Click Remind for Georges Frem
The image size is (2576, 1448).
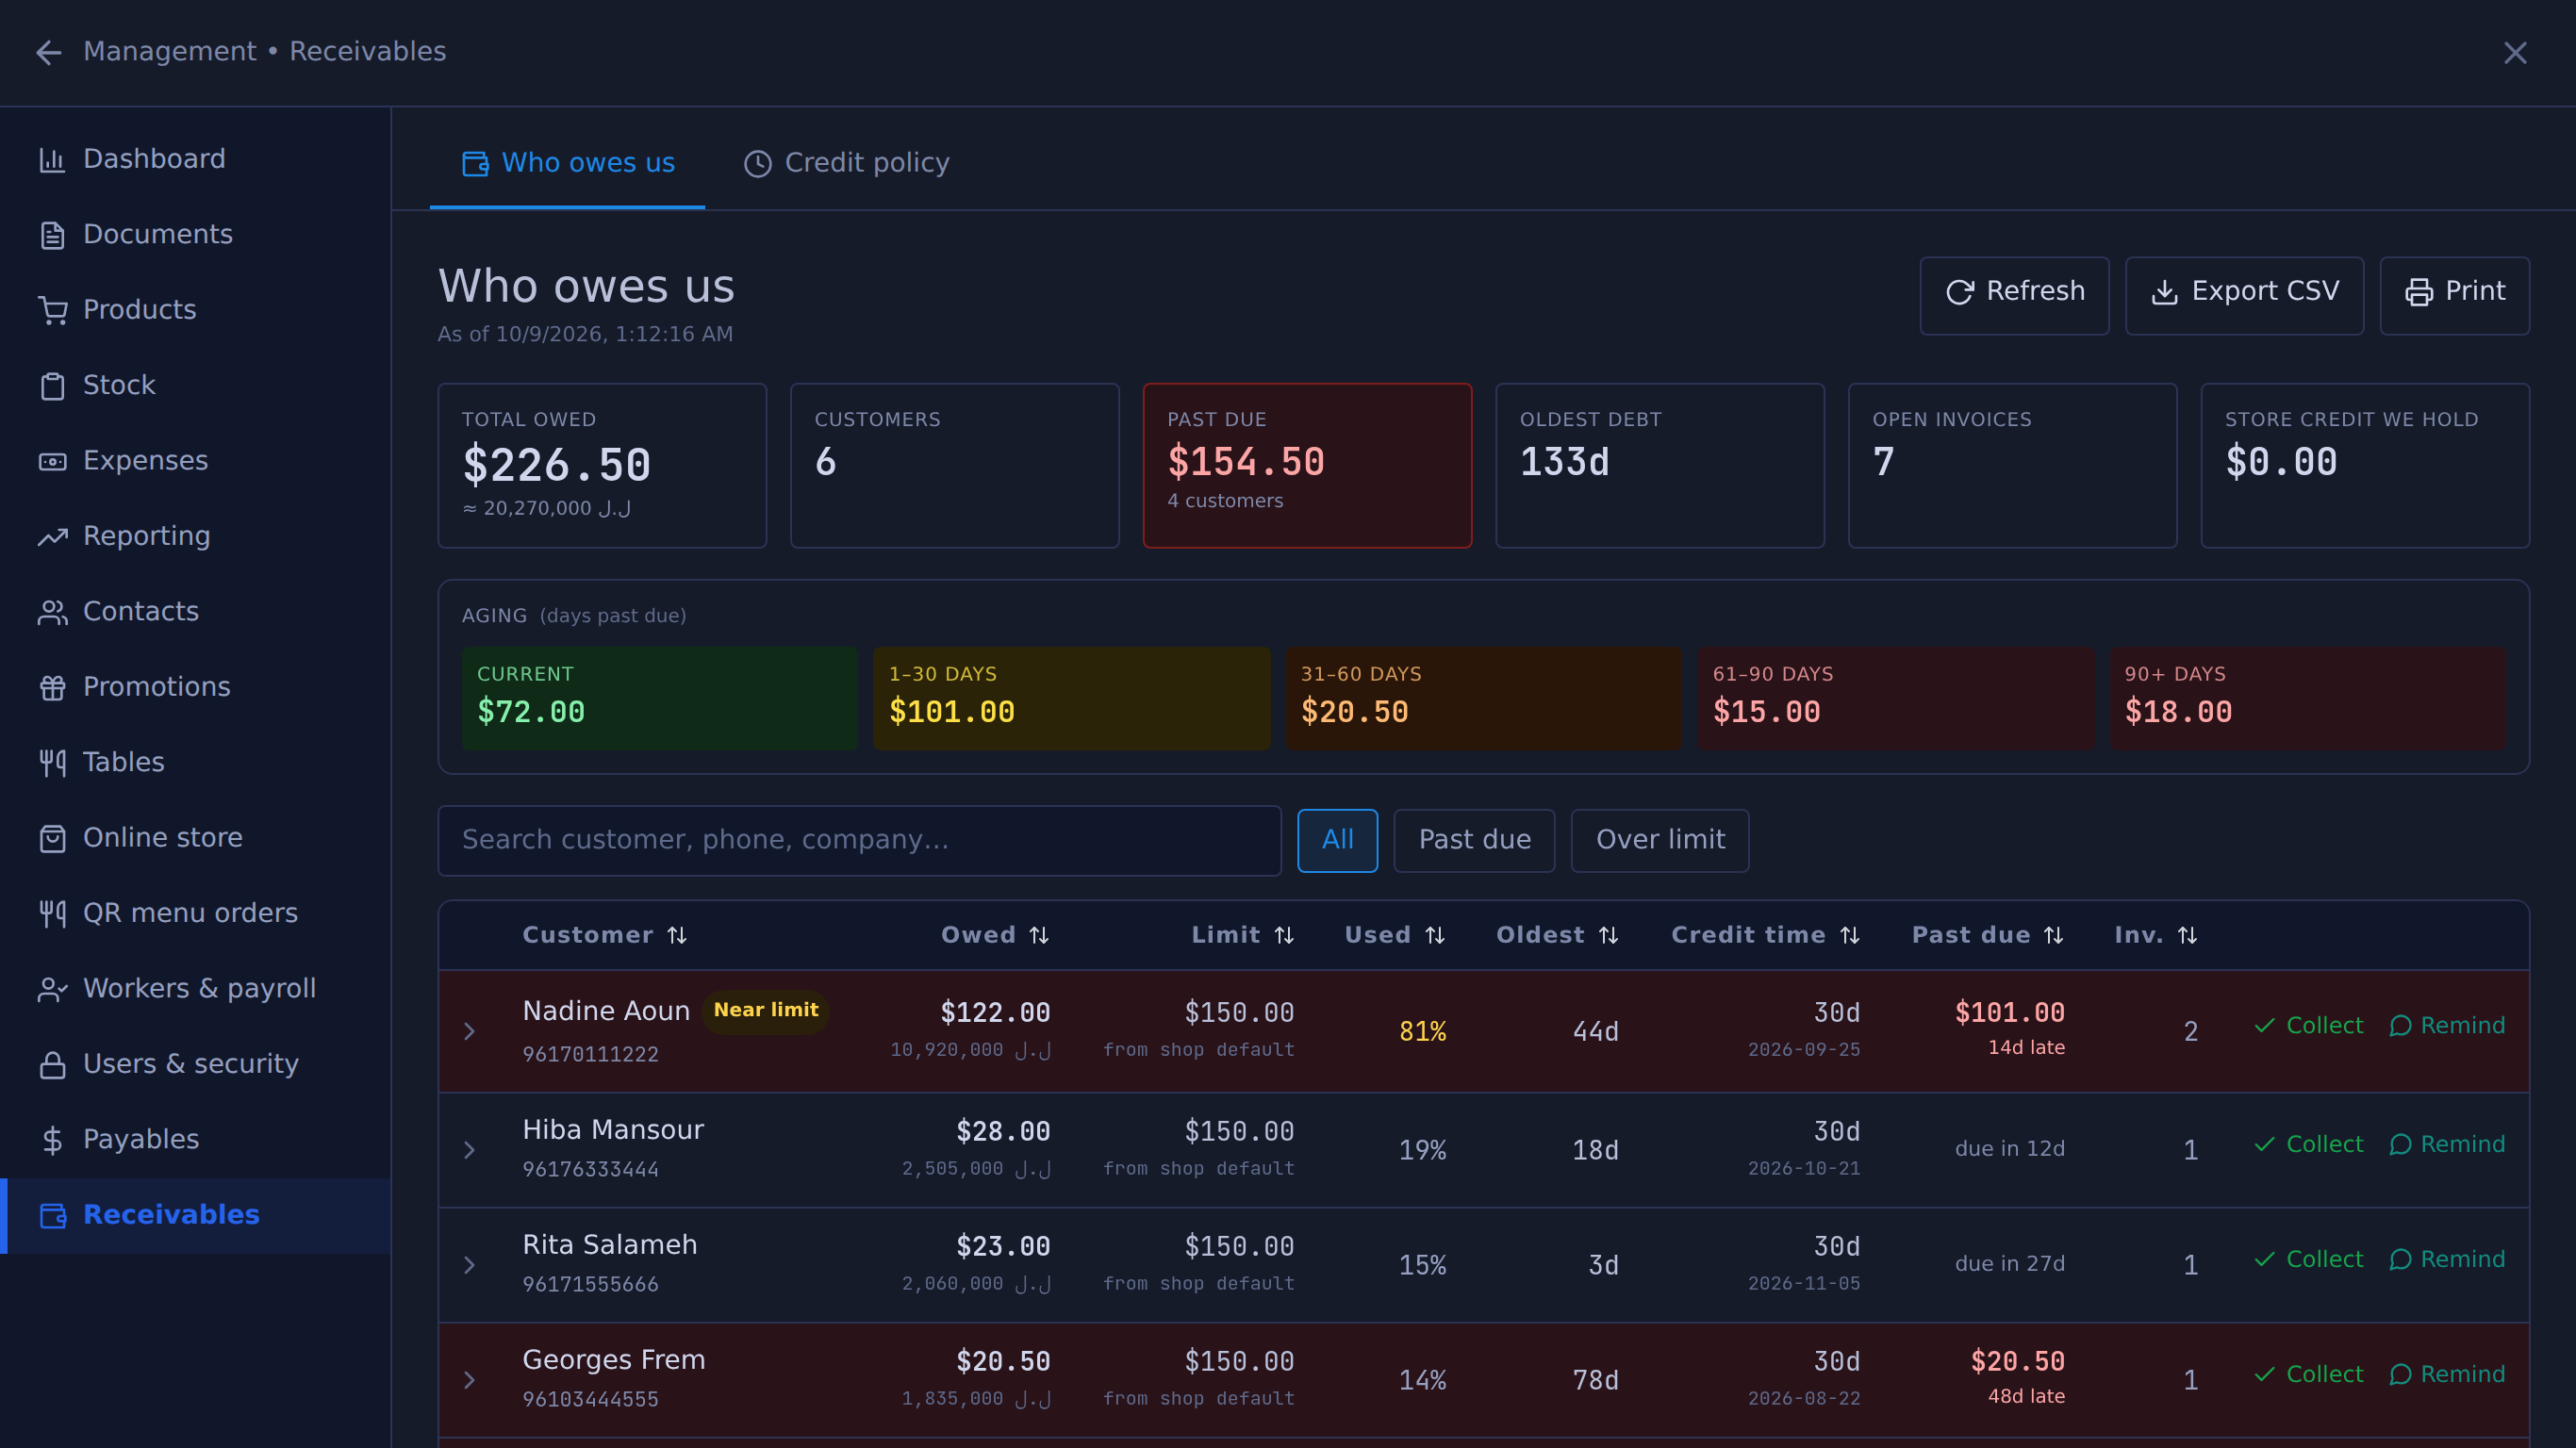point(2446,1375)
